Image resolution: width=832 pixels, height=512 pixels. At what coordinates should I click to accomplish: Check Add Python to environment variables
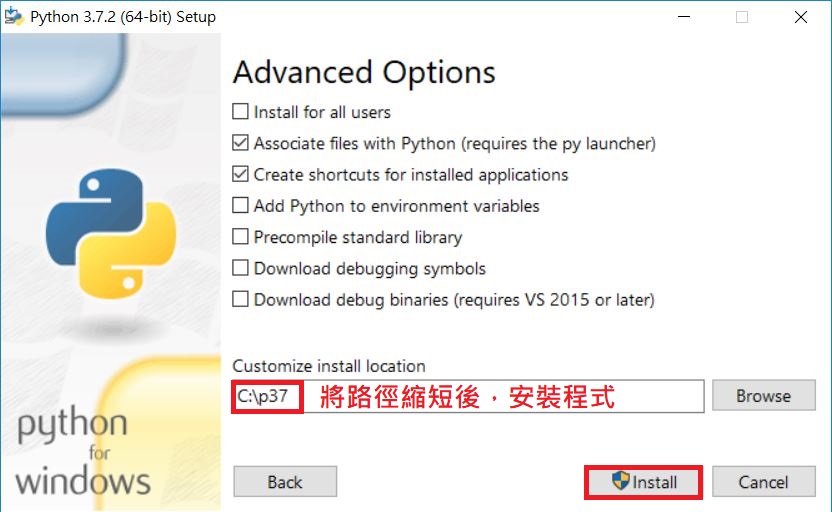coord(240,205)
